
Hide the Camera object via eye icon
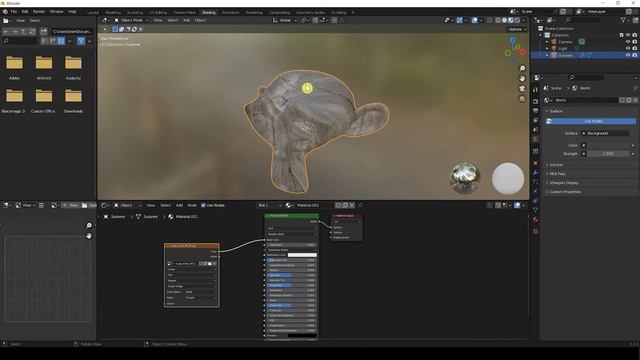click(x=628, y=42)
